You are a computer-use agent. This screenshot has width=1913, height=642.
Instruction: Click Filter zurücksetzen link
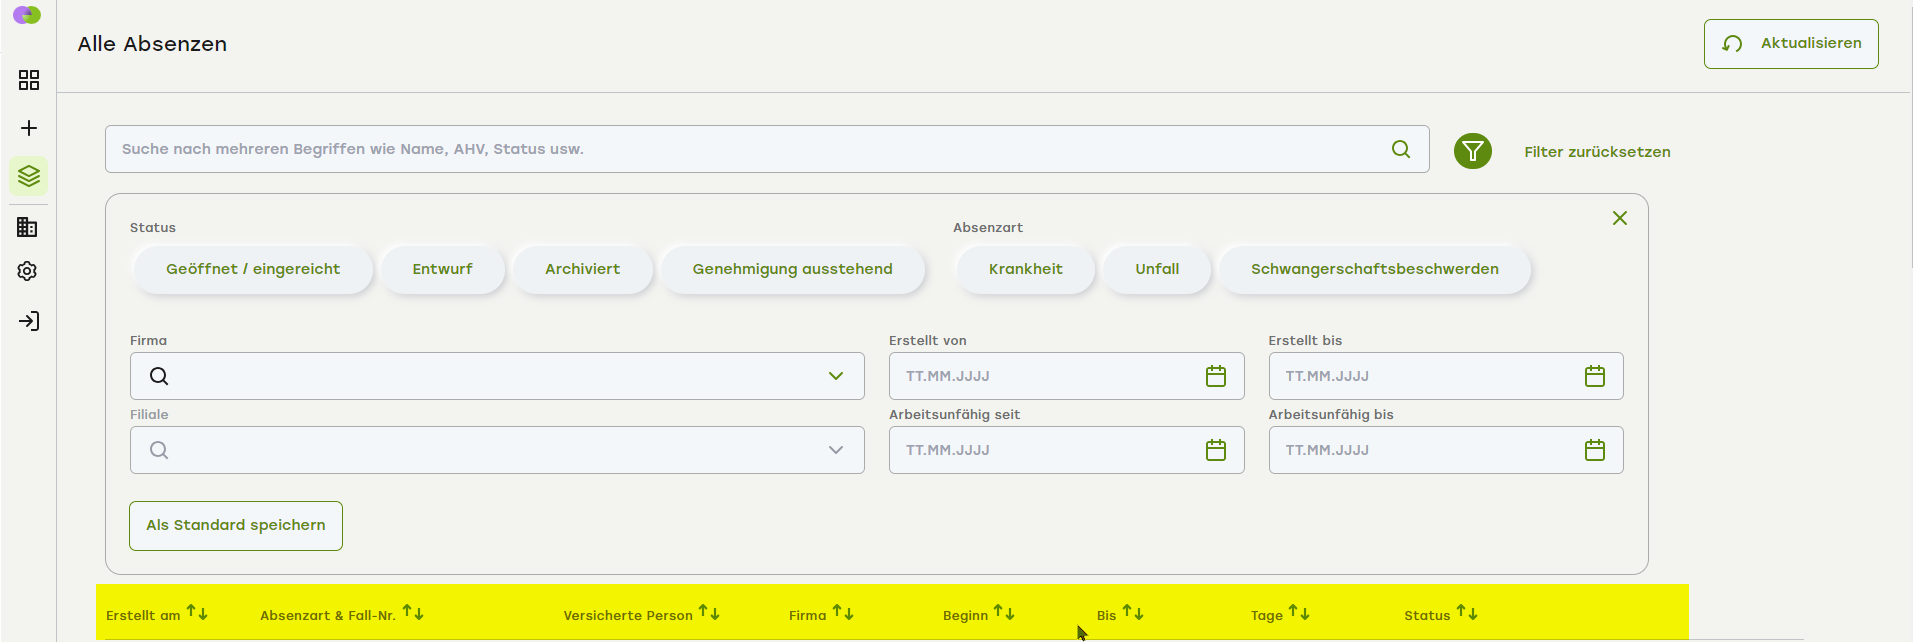tap(1596, 152)
